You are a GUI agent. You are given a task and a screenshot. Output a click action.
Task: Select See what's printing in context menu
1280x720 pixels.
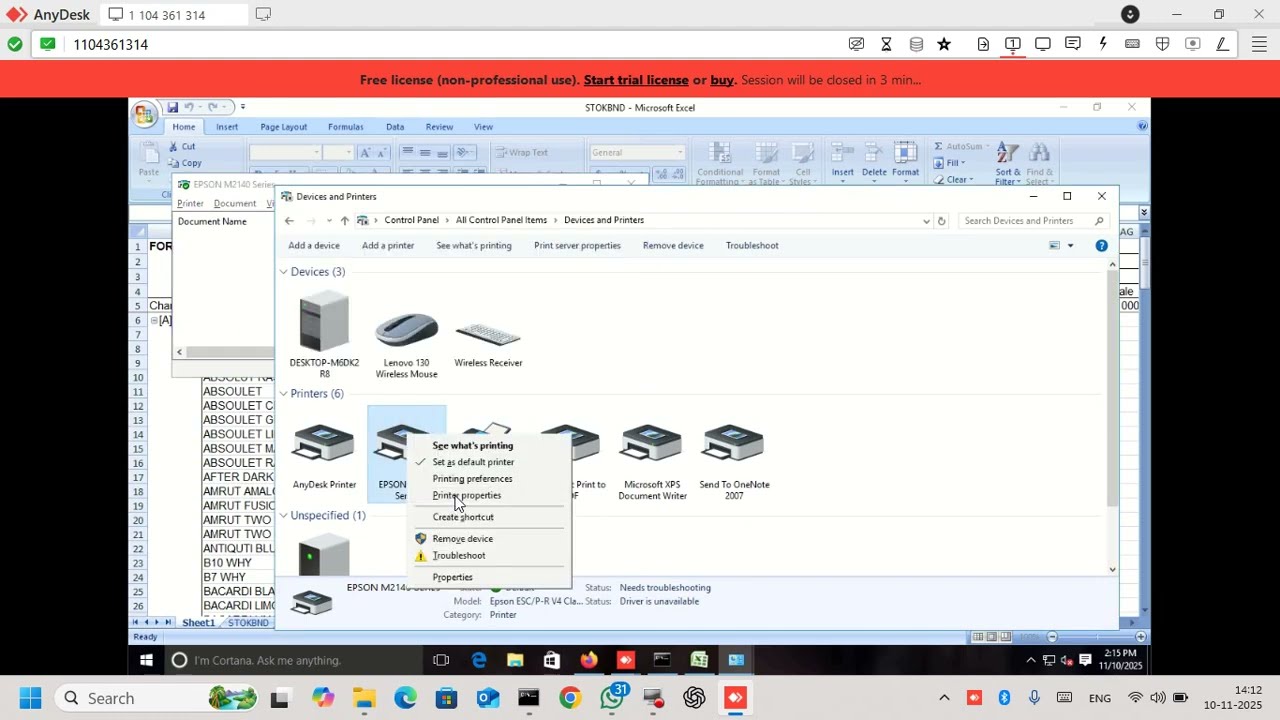pyautogui.click(x=472, y=445)
